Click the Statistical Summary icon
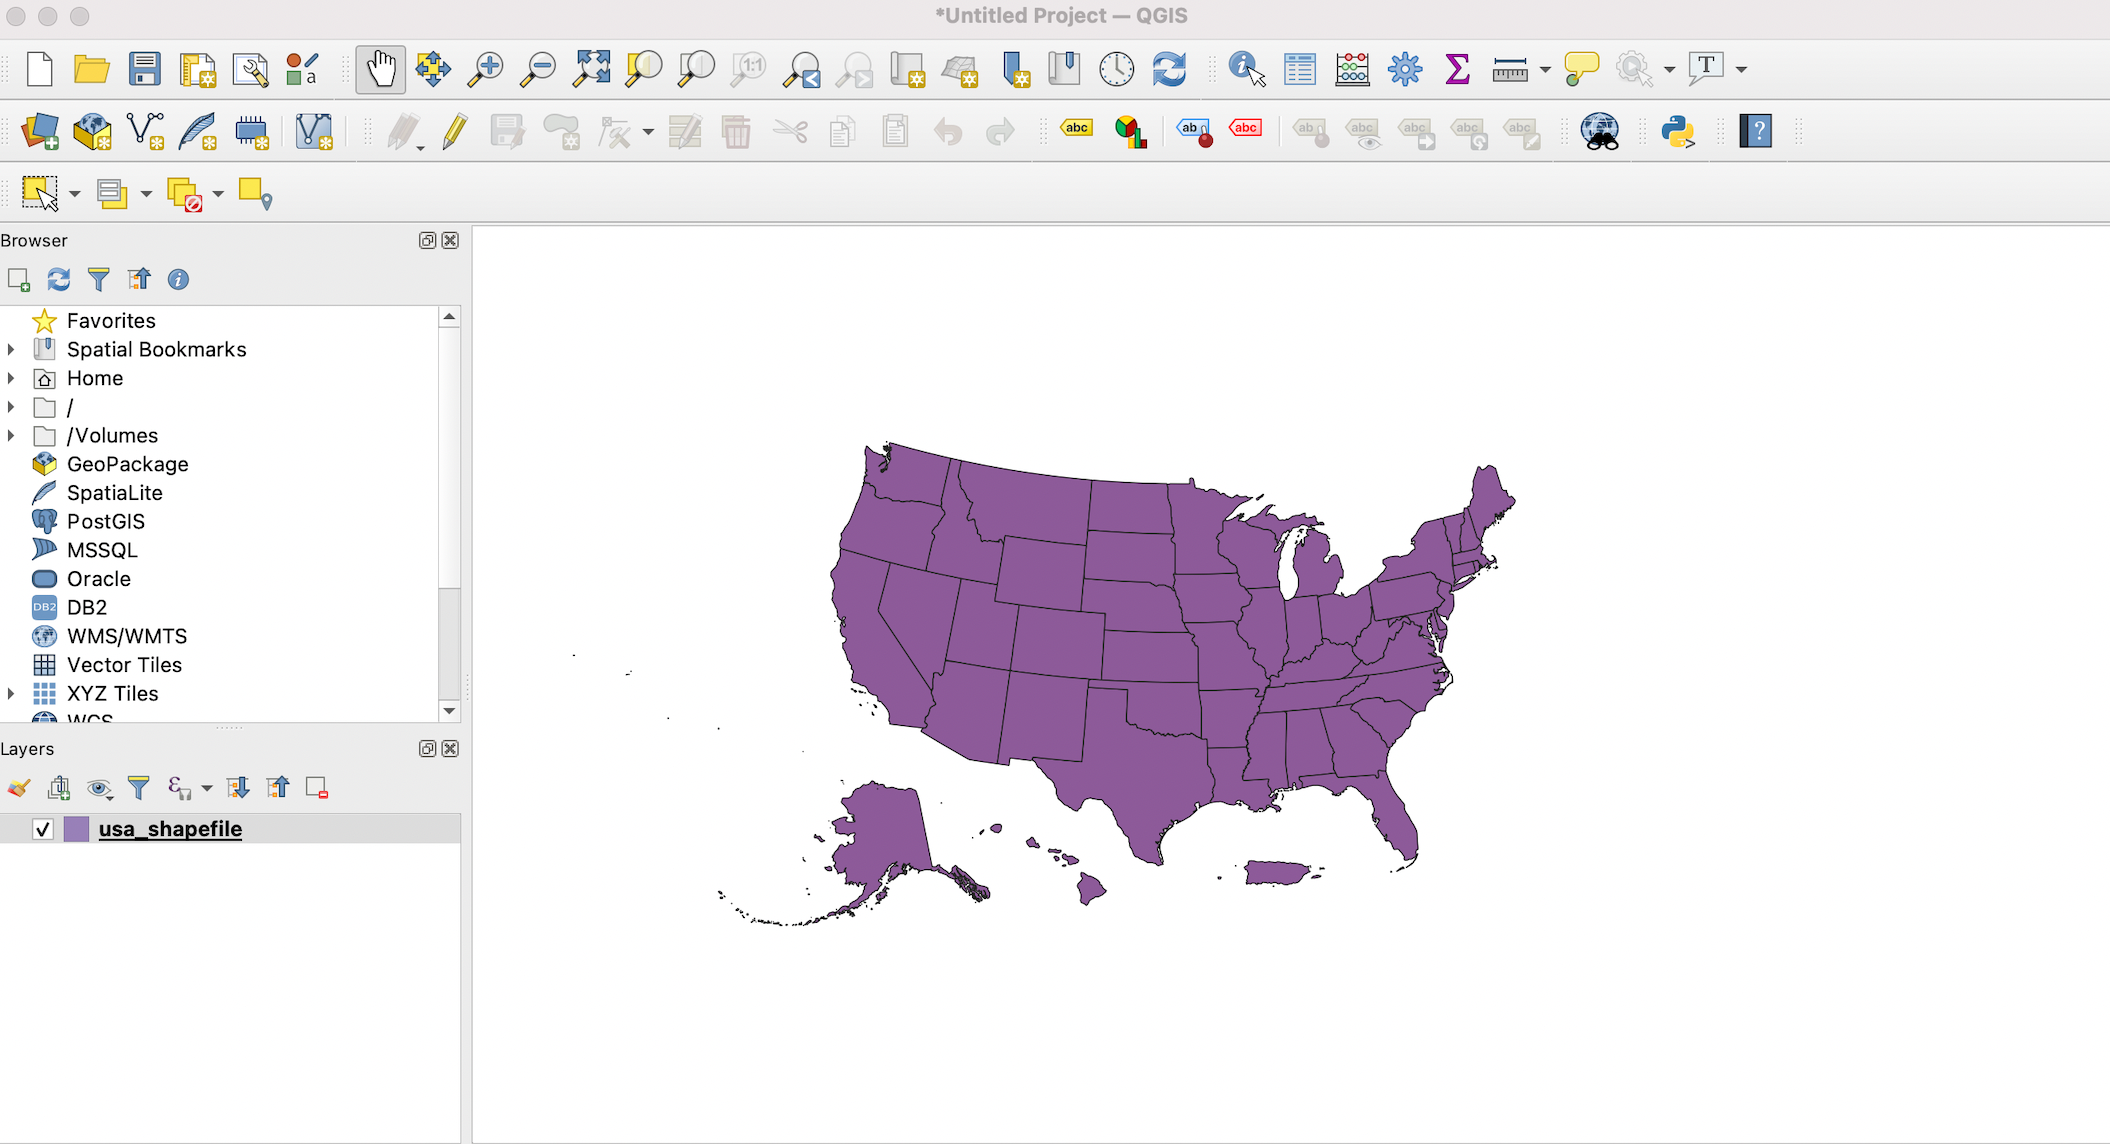 pyautogui.click(x=1456, y=68)
